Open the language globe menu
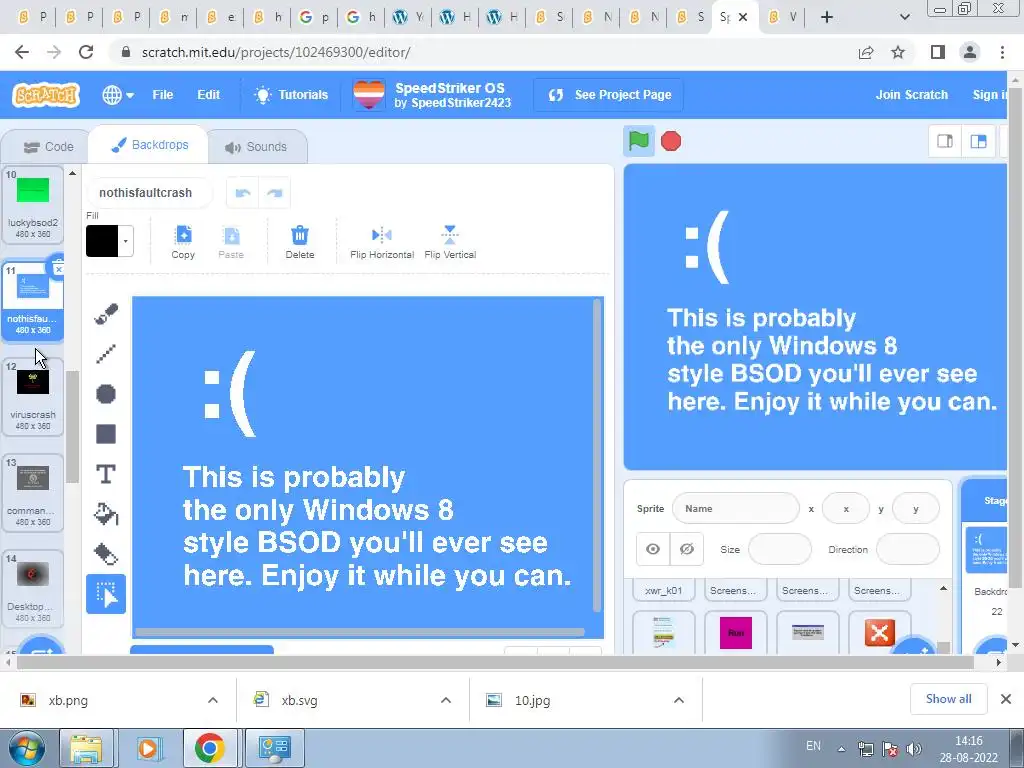The image size is (1024, 768). (x=118, y=95)
